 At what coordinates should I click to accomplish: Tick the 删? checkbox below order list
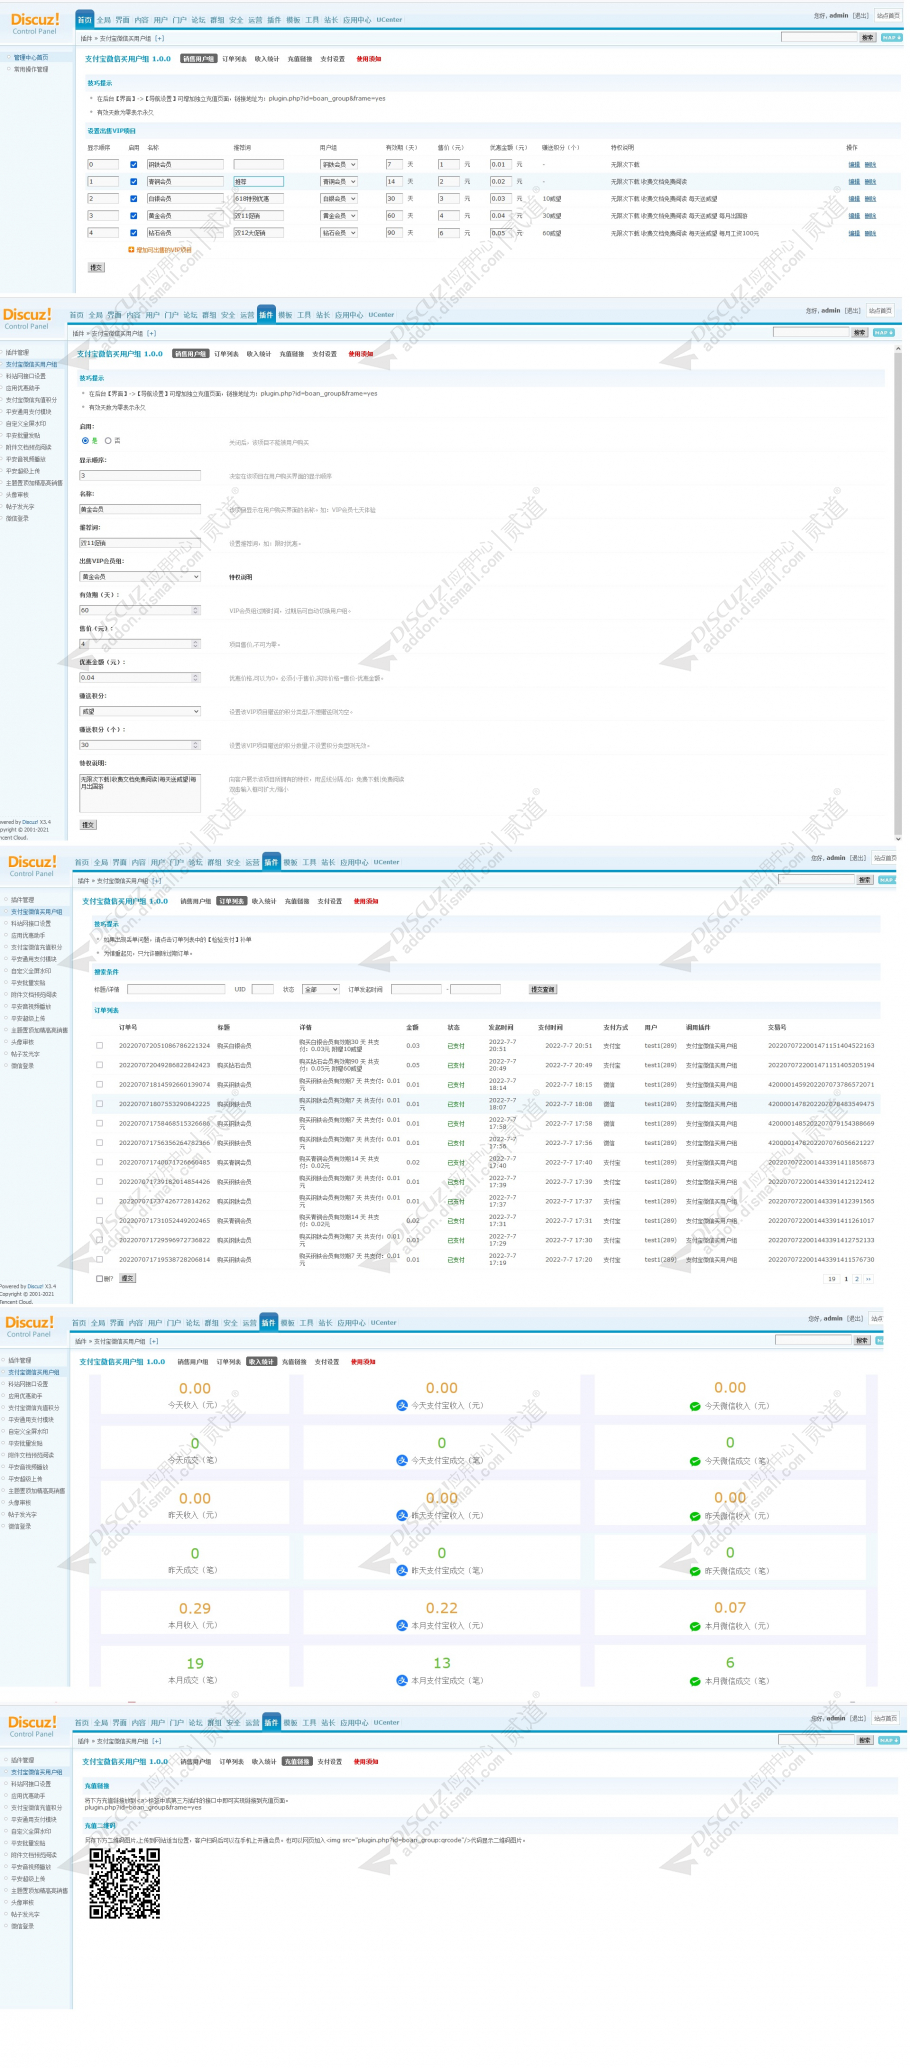tap(99, 1278)
